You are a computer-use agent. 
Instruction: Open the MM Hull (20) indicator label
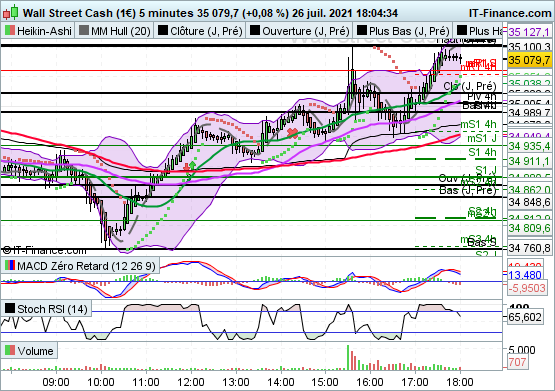(x=121, y=31)
